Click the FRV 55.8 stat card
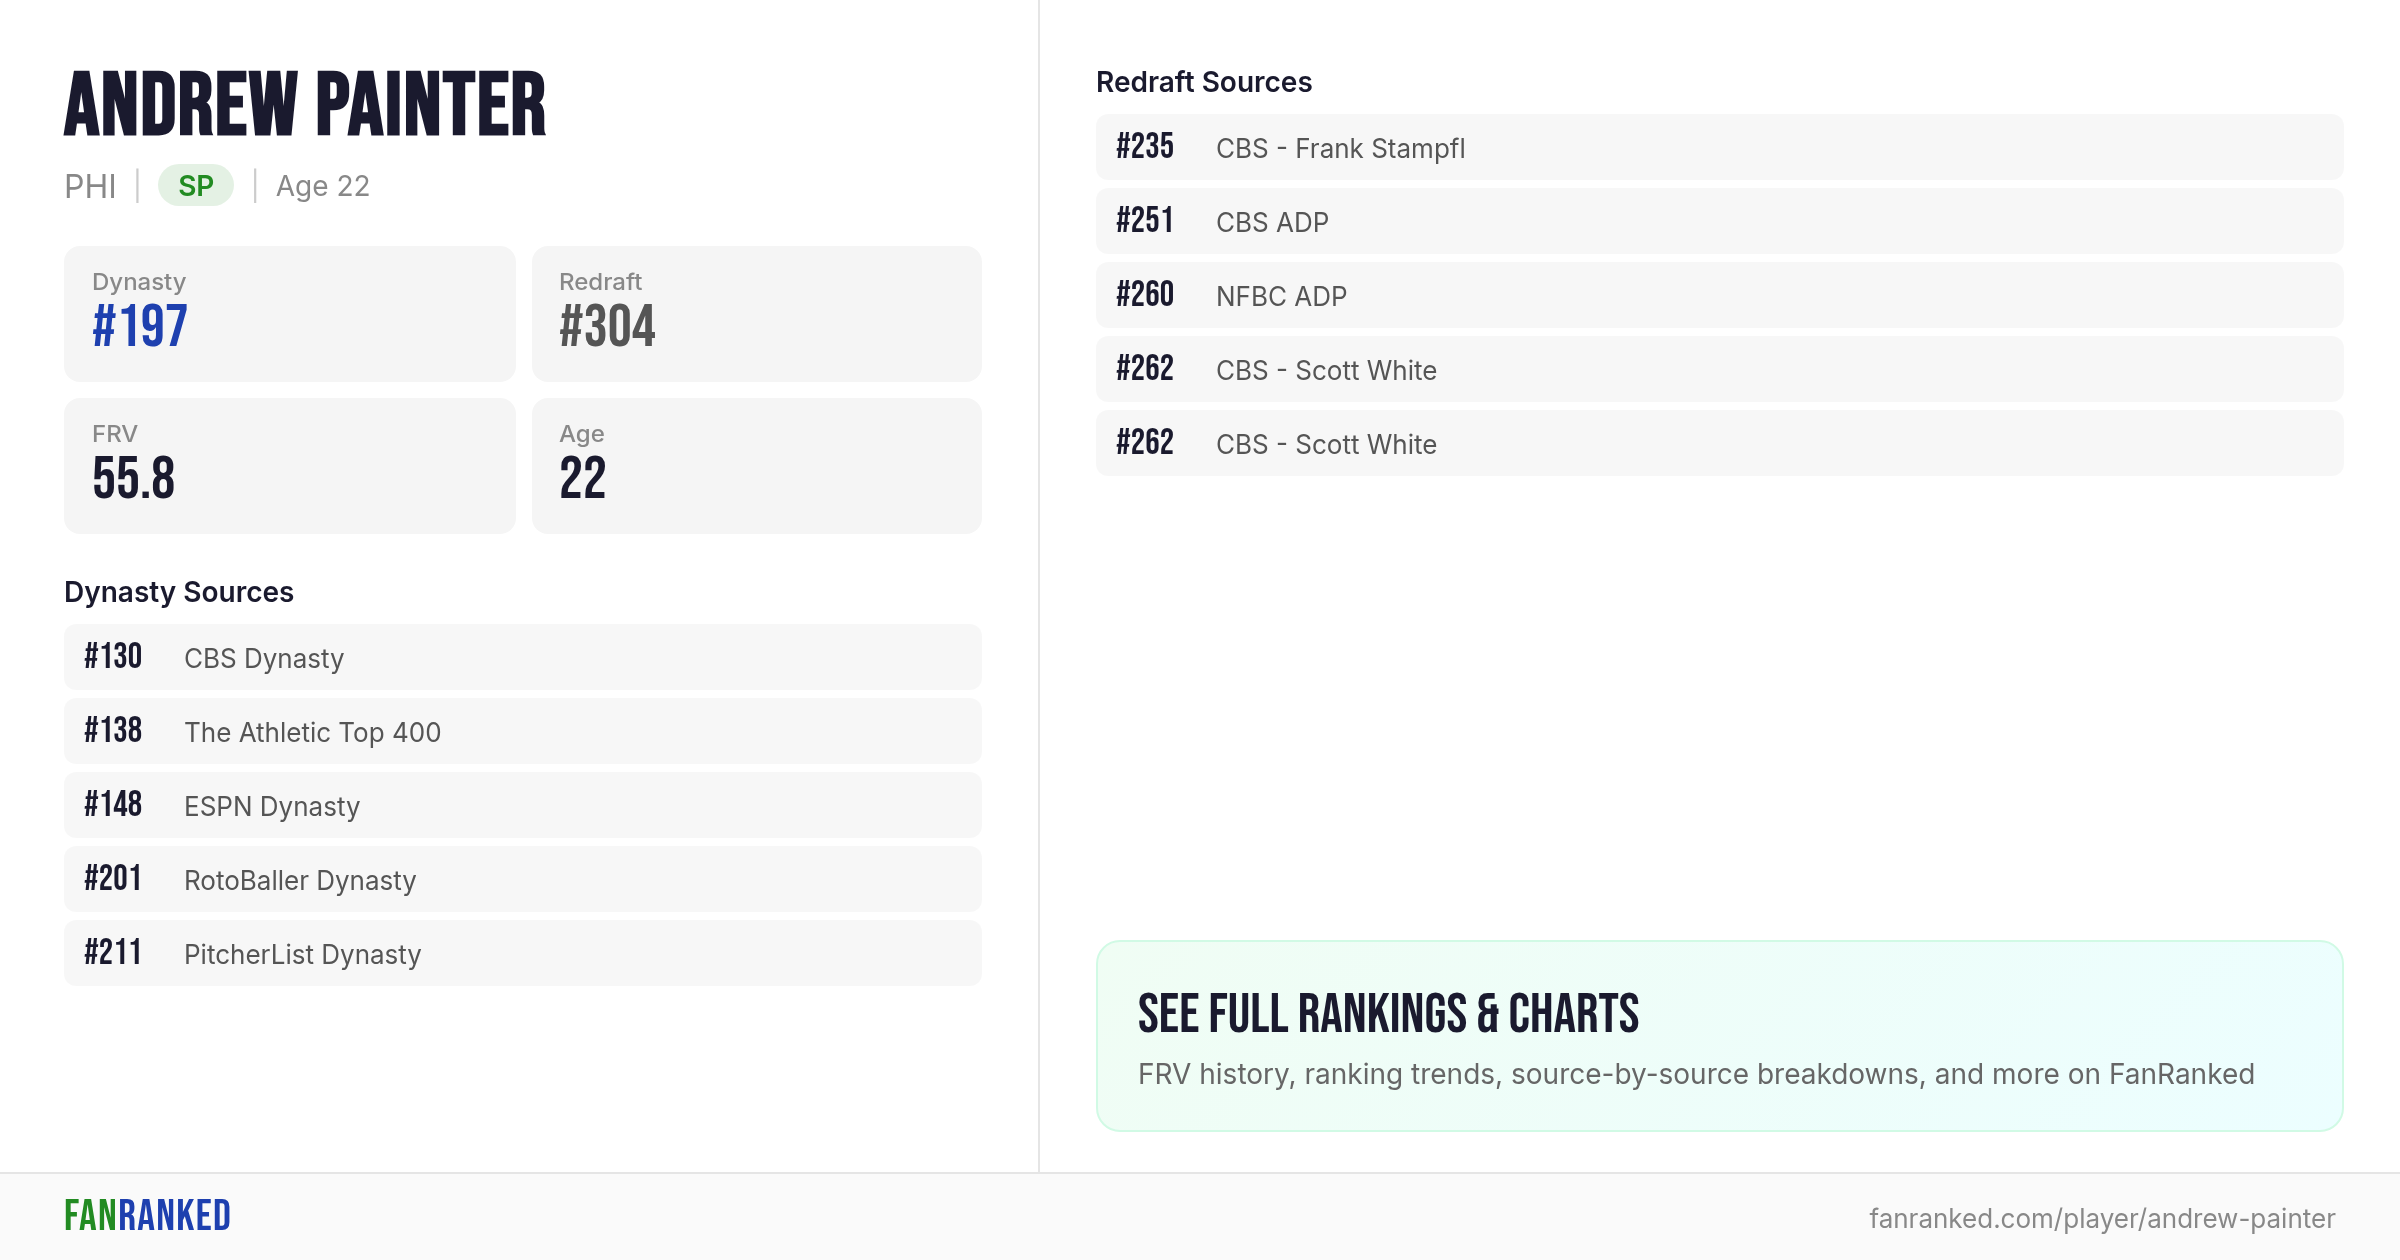This screenshot has width=2400, height=1260. pos(290,466)
